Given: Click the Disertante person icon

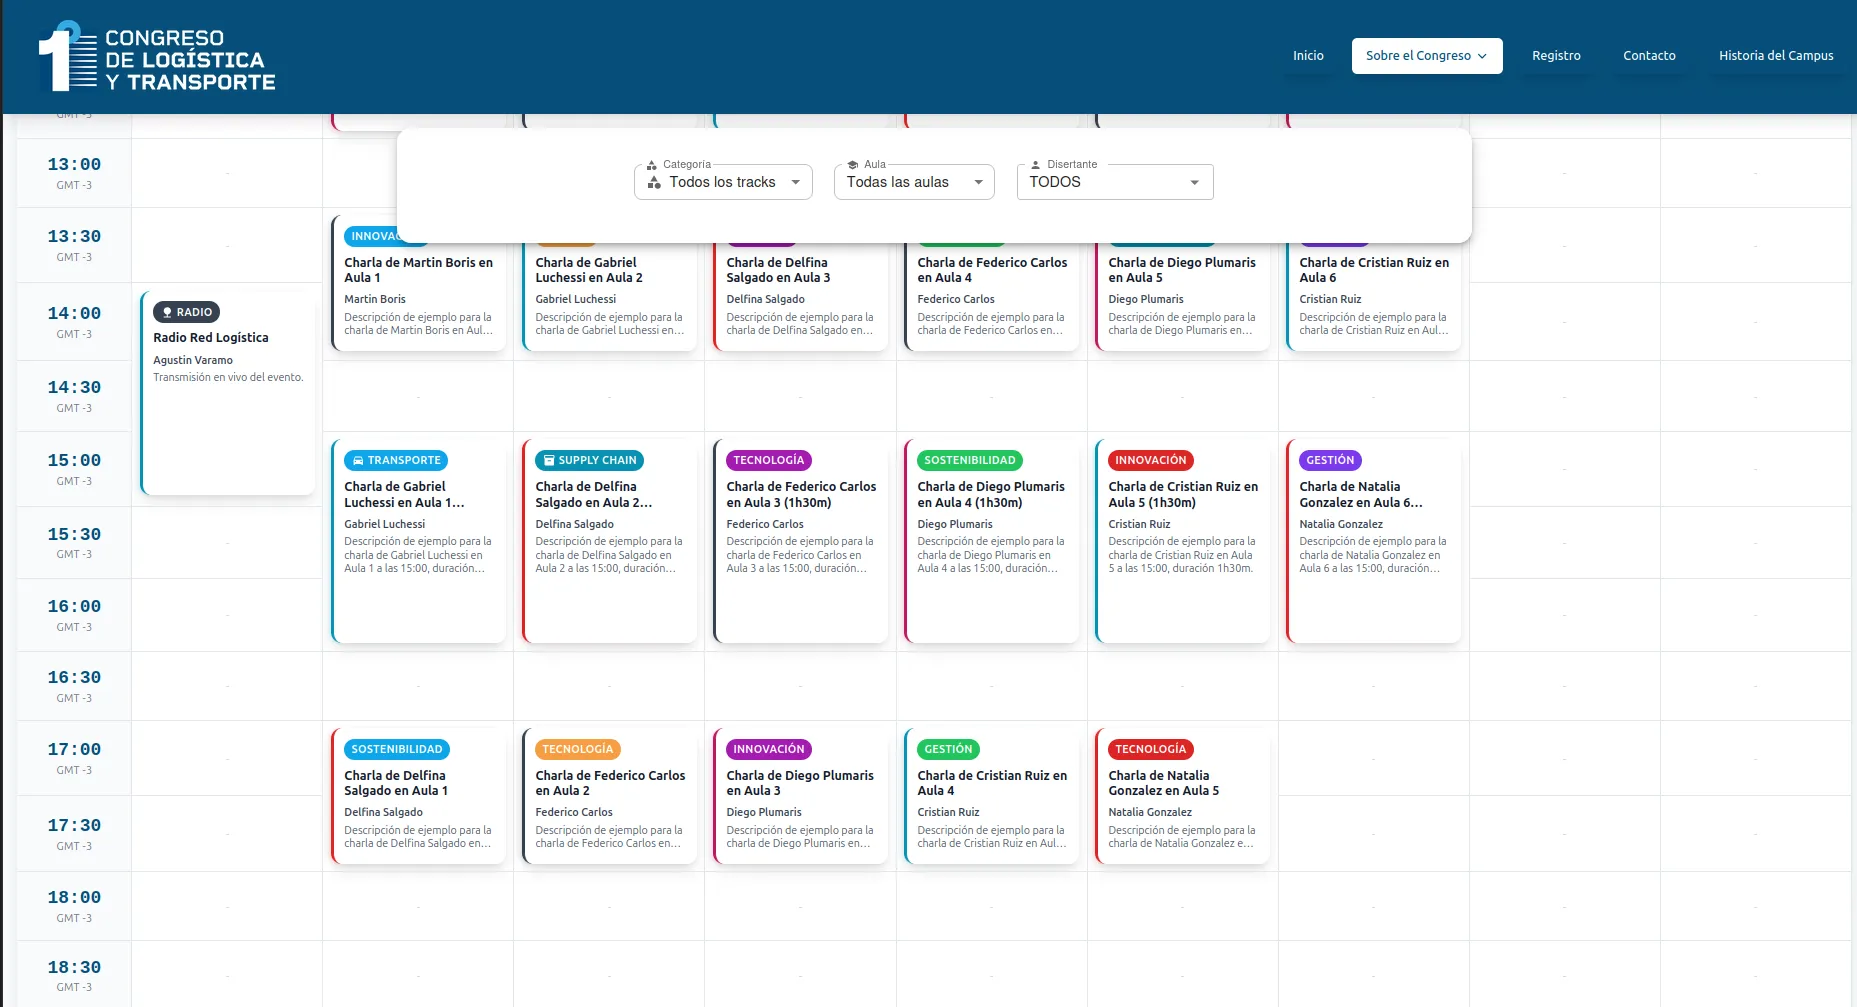Looking at the screenshot, I should (1036, 165).
